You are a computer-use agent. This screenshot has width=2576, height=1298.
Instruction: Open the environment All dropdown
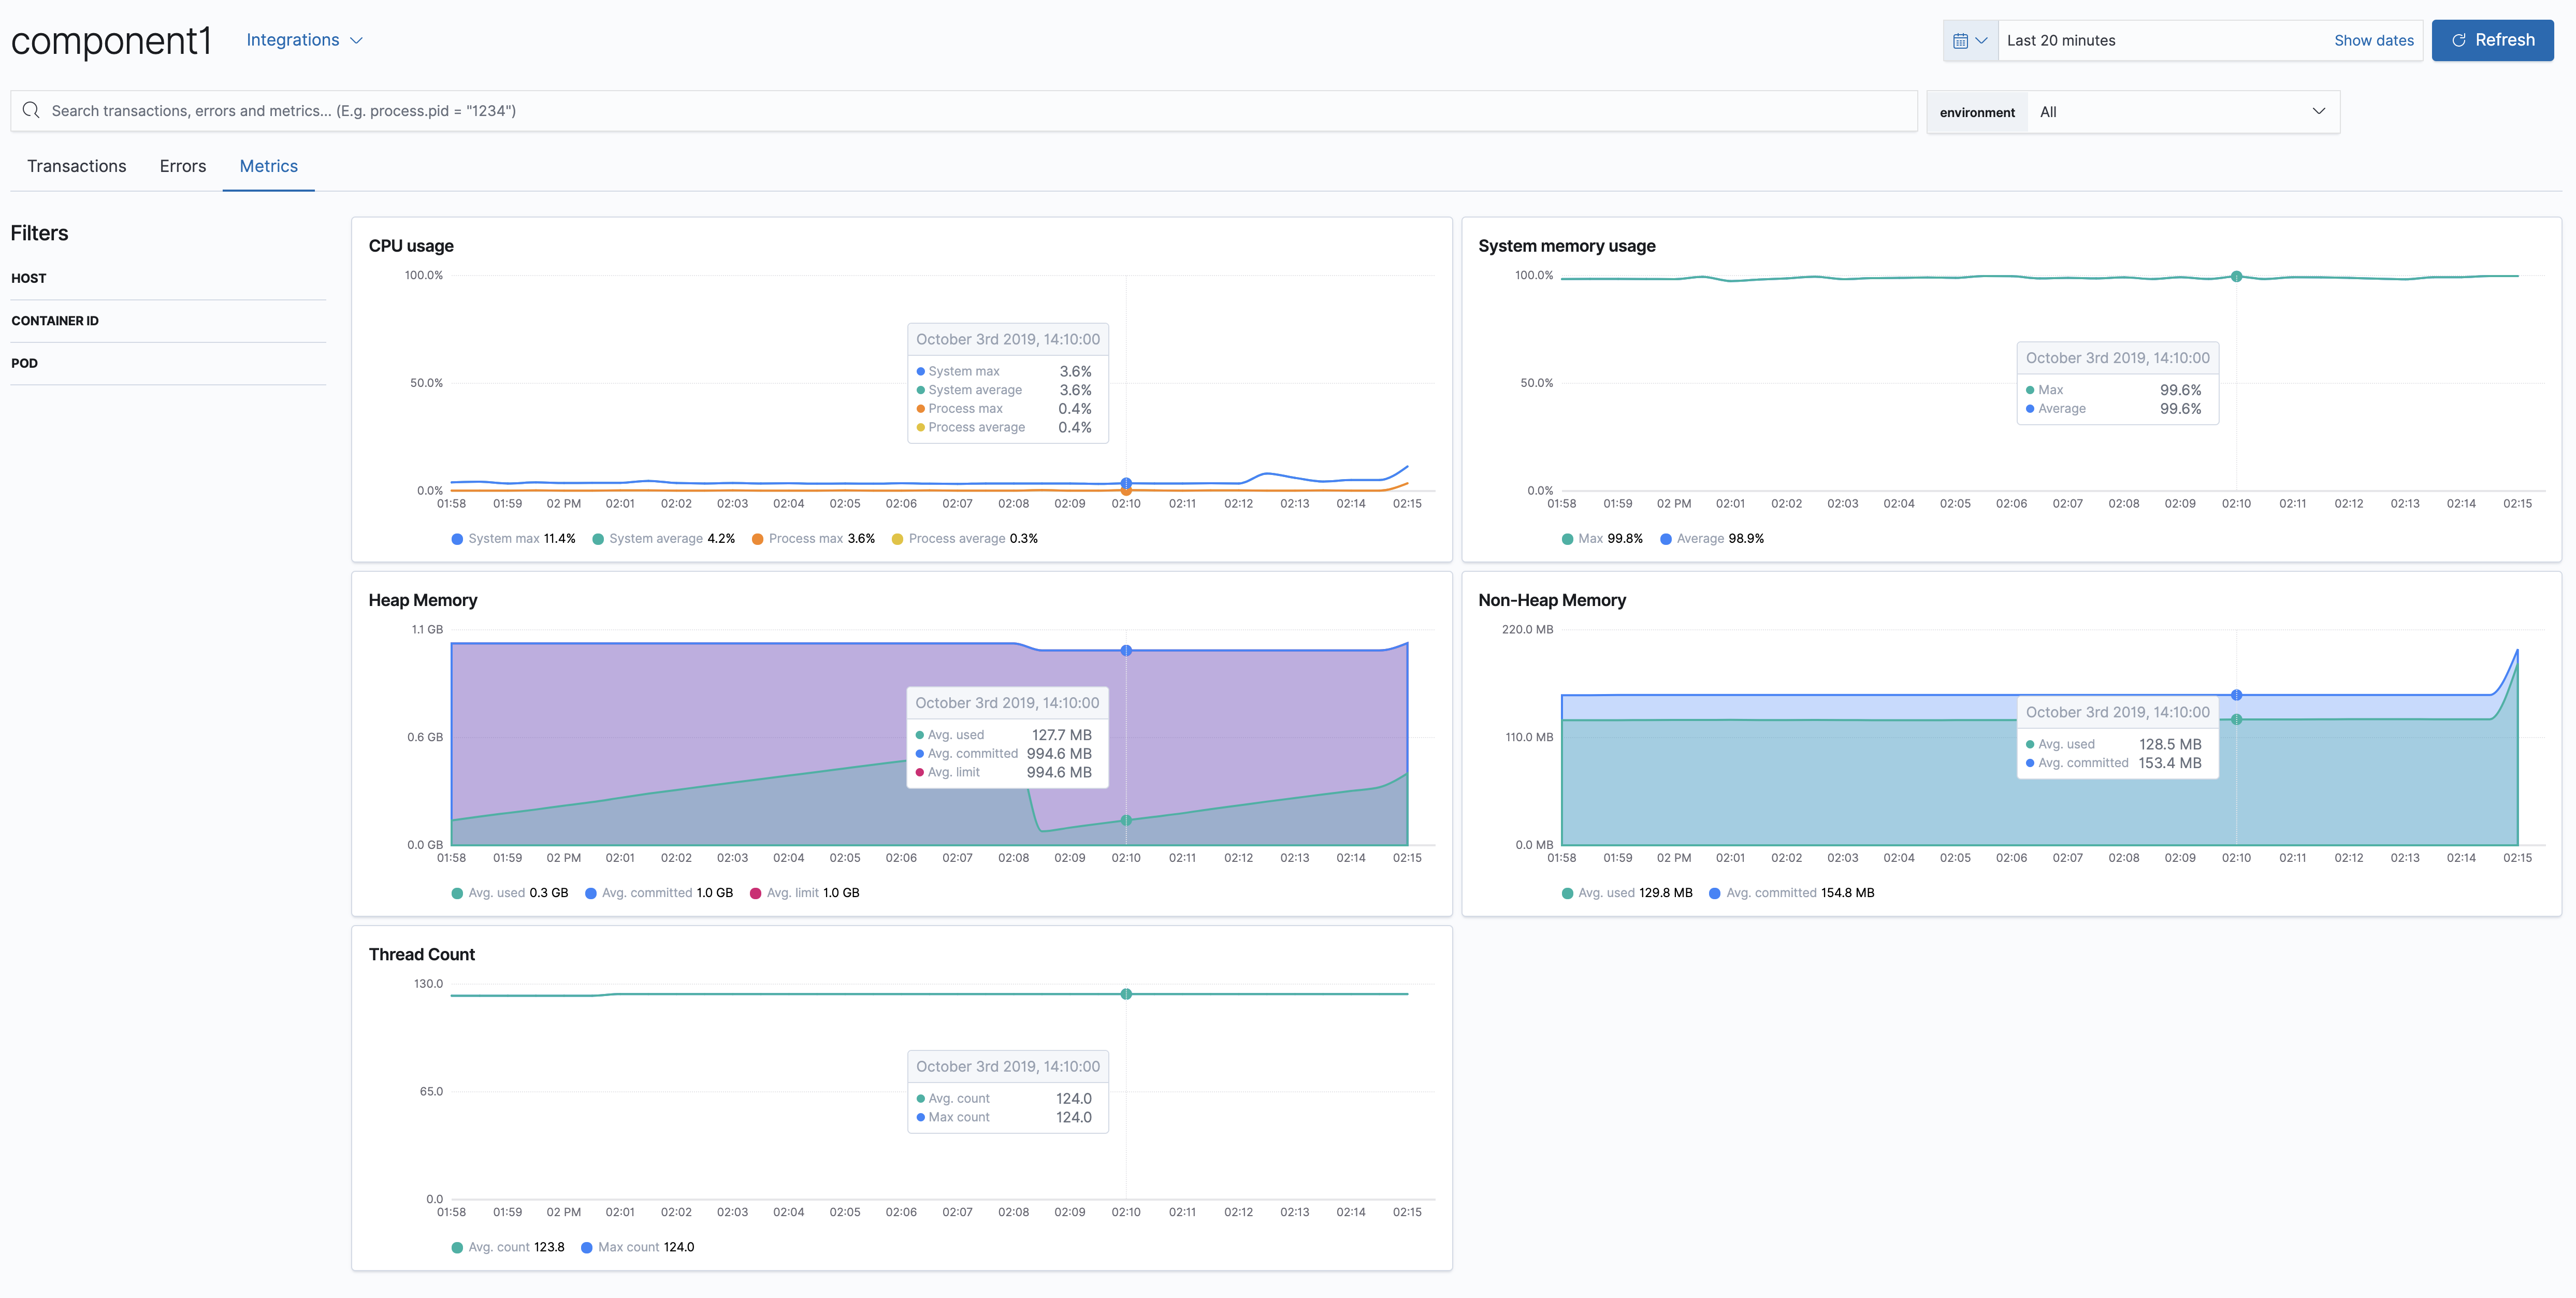point(2182,112)
